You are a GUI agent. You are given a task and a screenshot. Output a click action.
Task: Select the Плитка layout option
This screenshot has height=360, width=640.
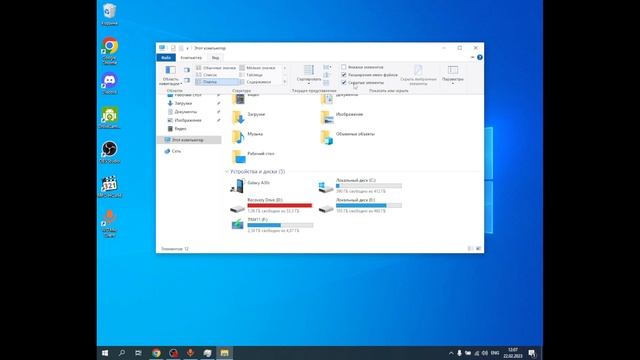[216, 82]
